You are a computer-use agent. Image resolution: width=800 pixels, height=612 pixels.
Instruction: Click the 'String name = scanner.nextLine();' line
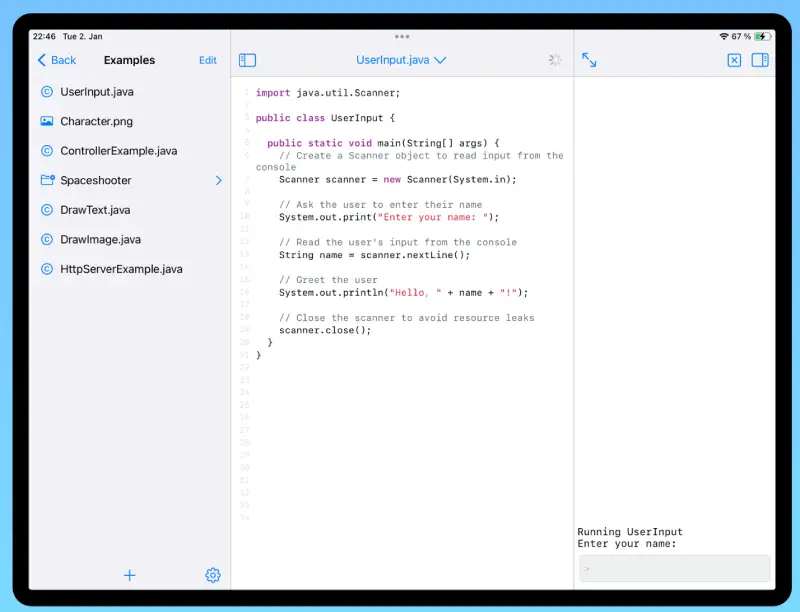coord(374,255)
